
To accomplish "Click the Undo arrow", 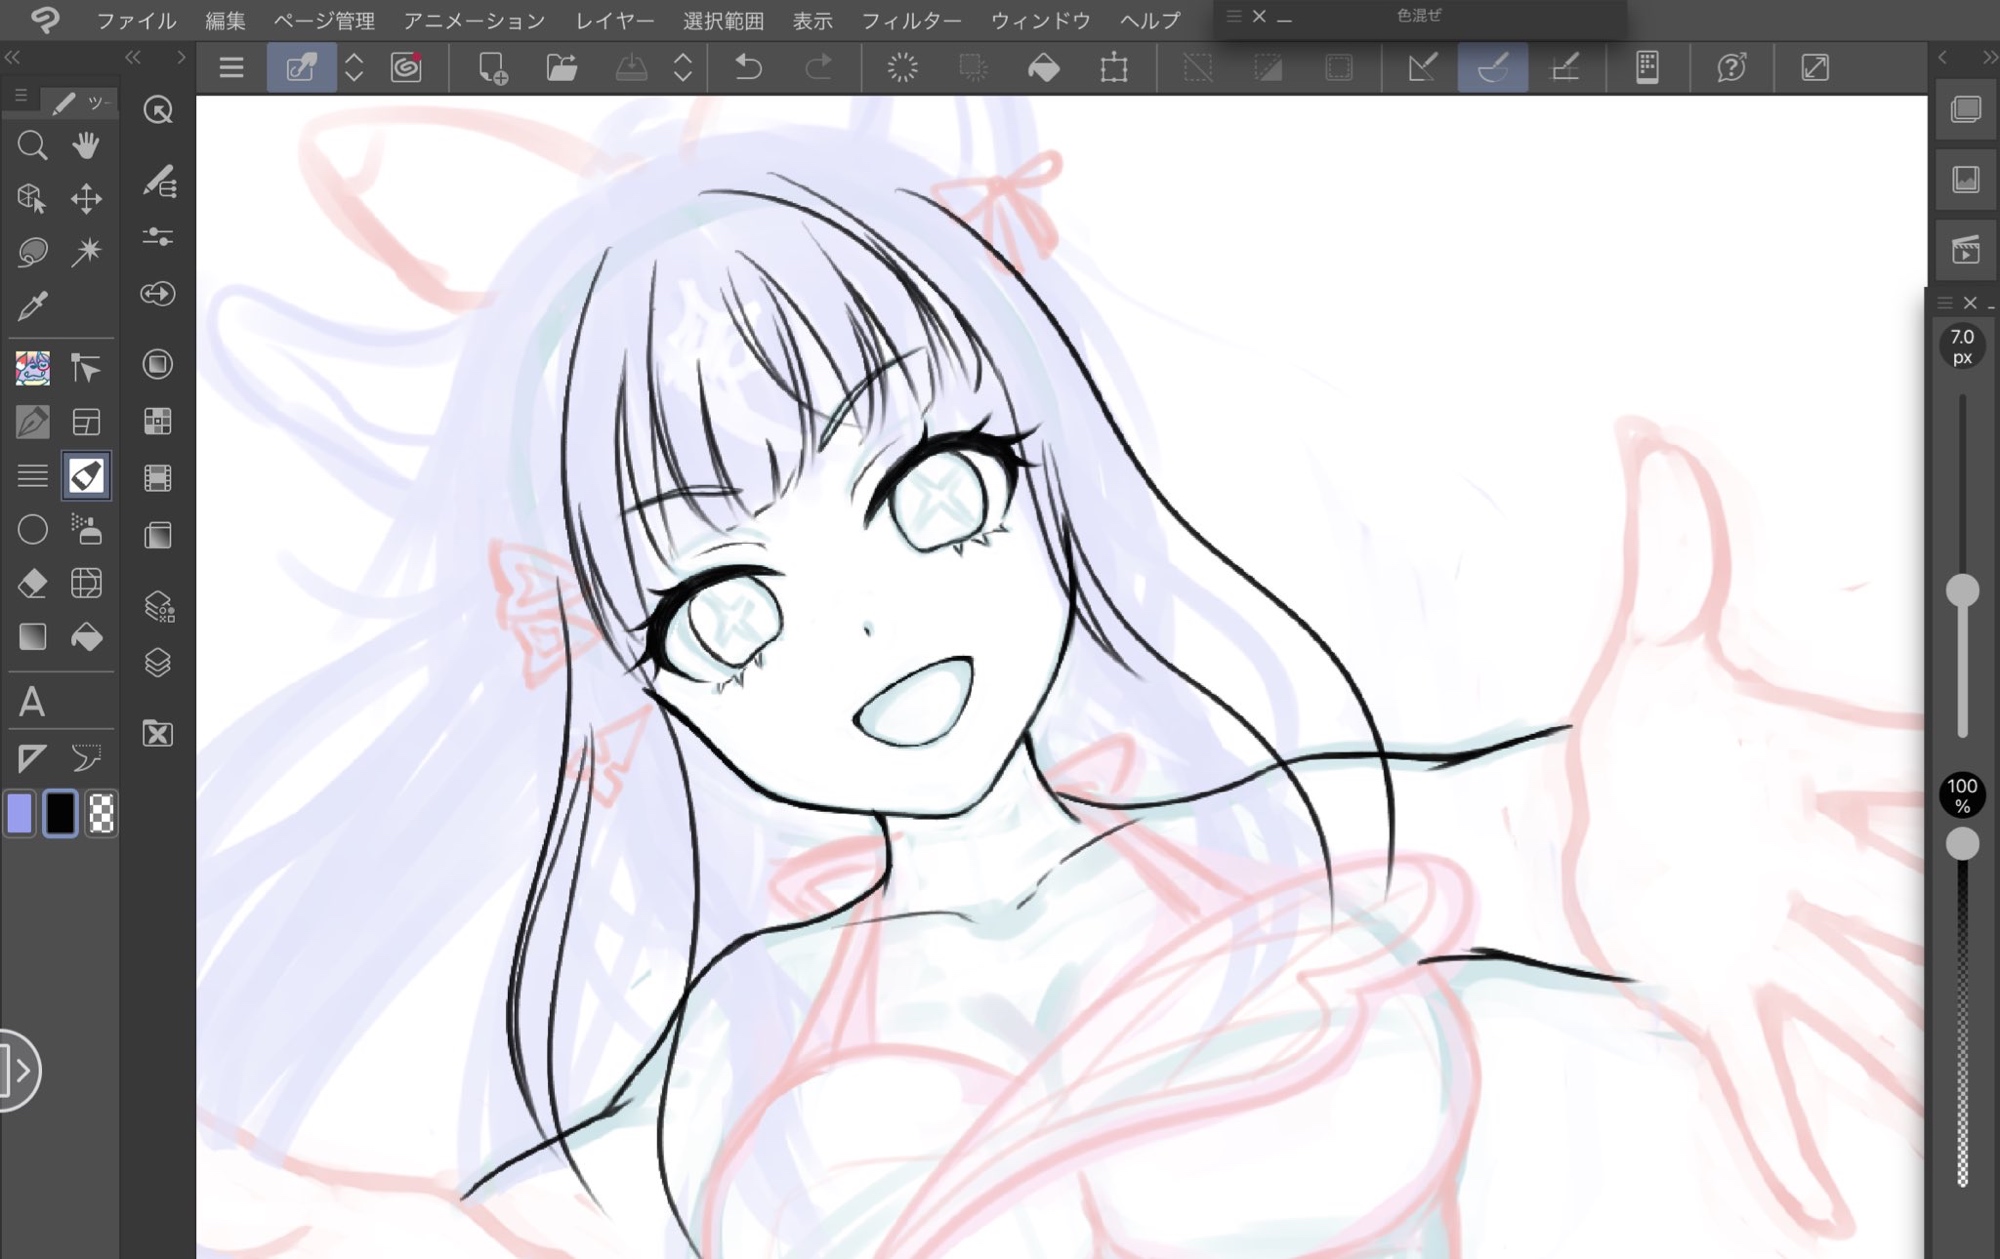I will click(748, 68).
